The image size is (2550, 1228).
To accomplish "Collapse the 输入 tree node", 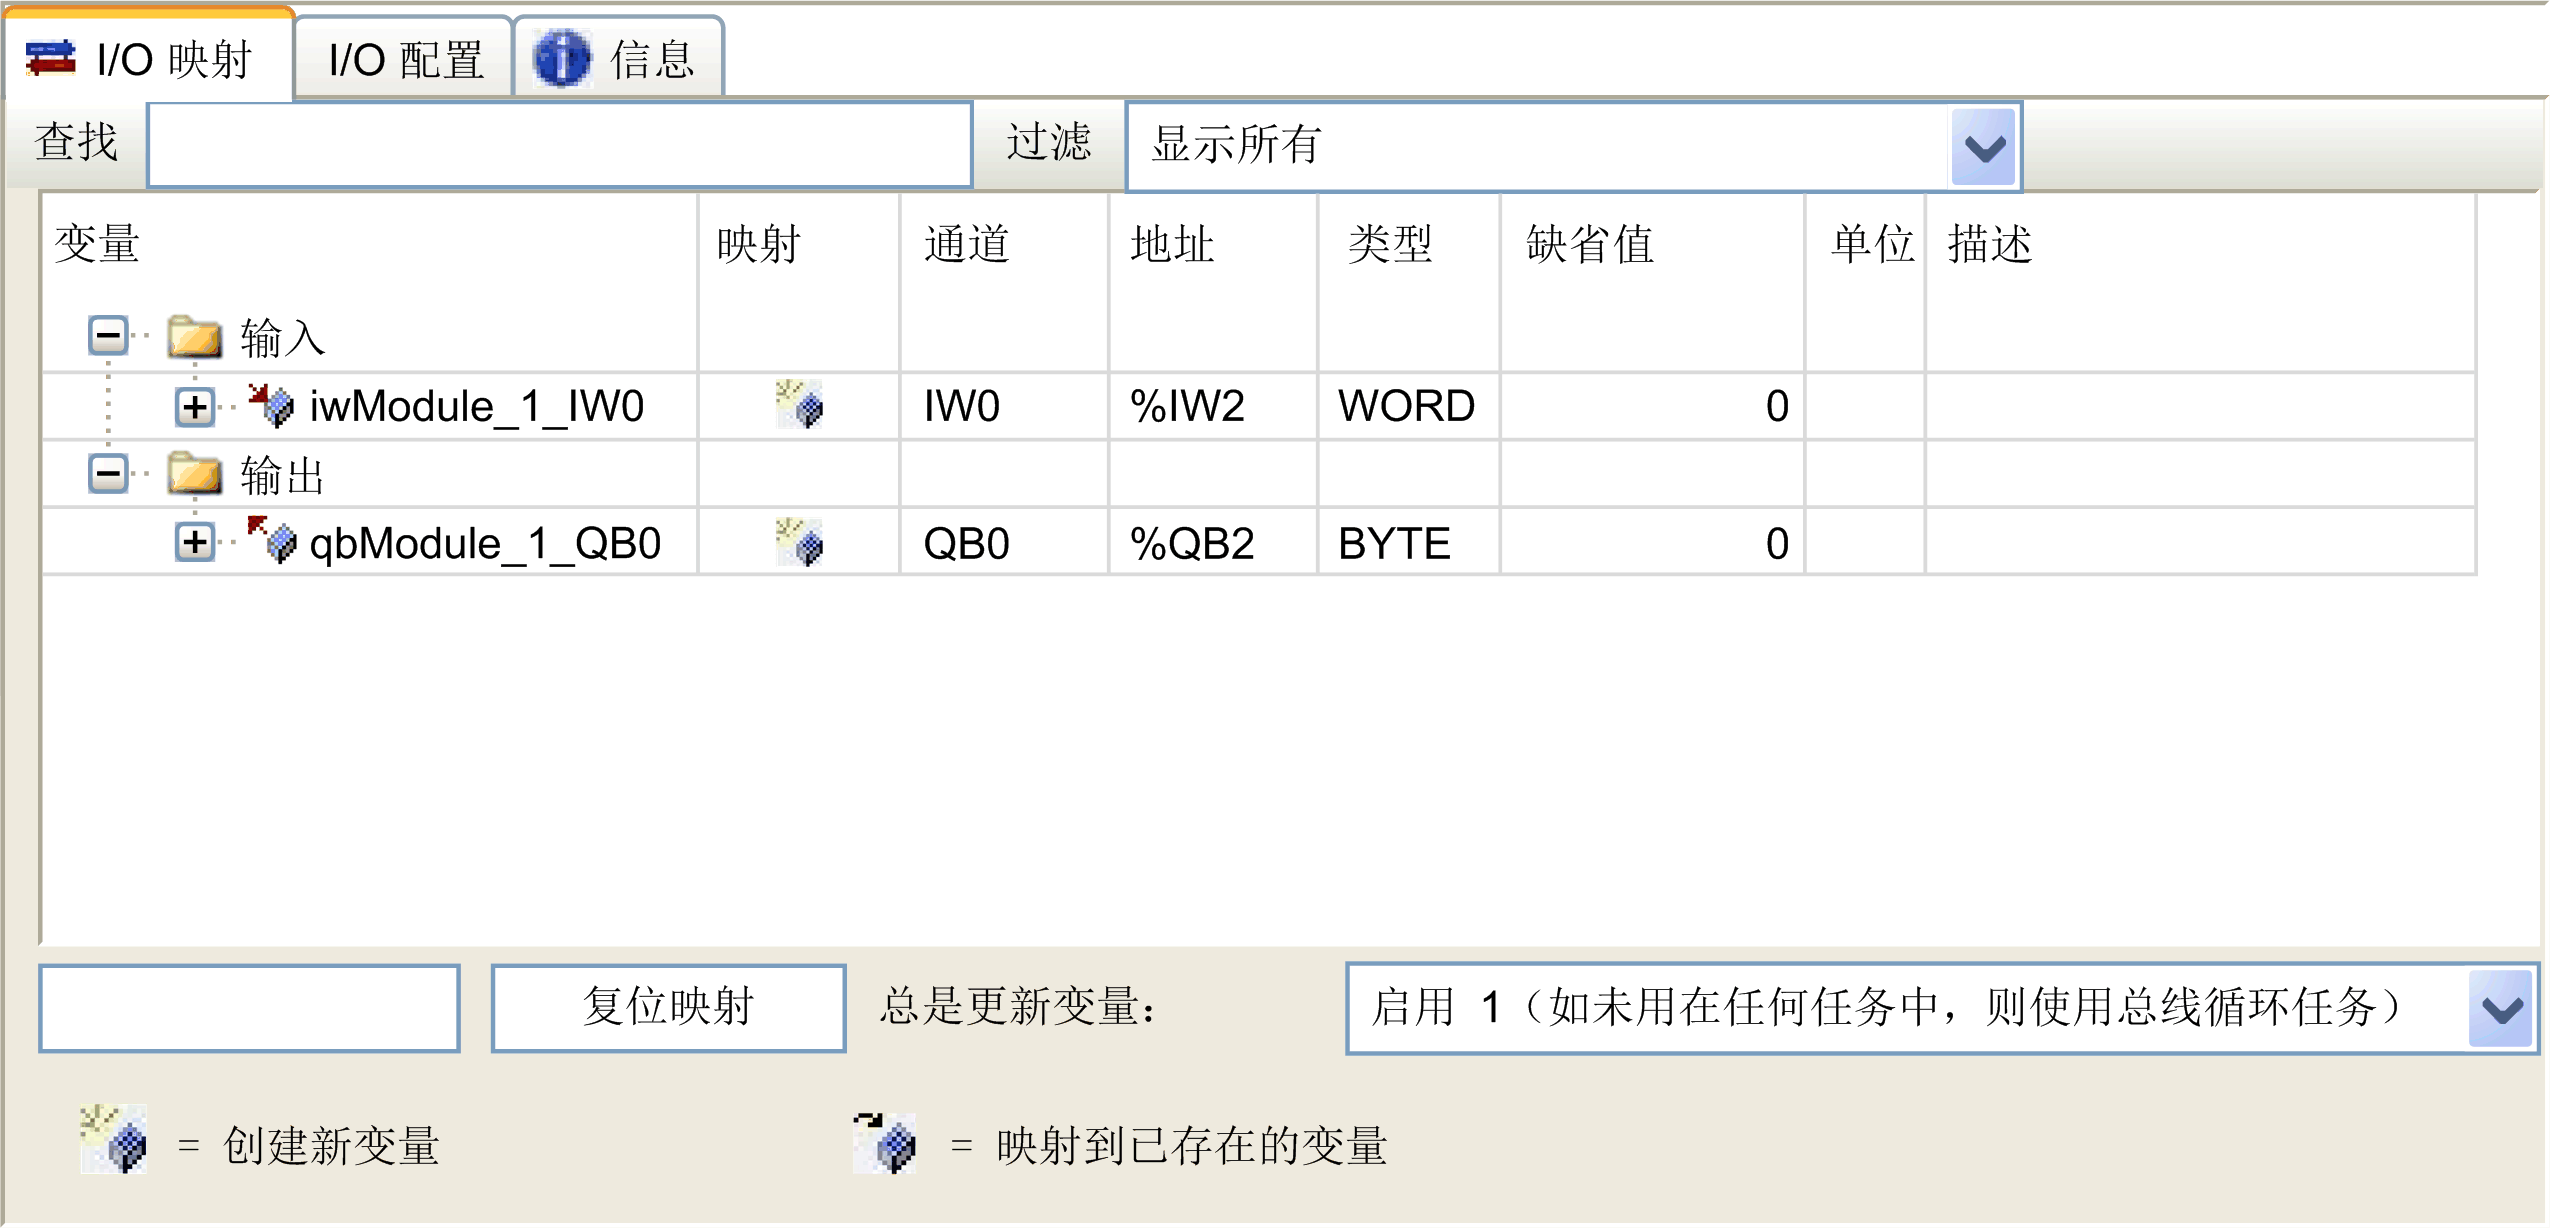I will [x=108, y=336].
